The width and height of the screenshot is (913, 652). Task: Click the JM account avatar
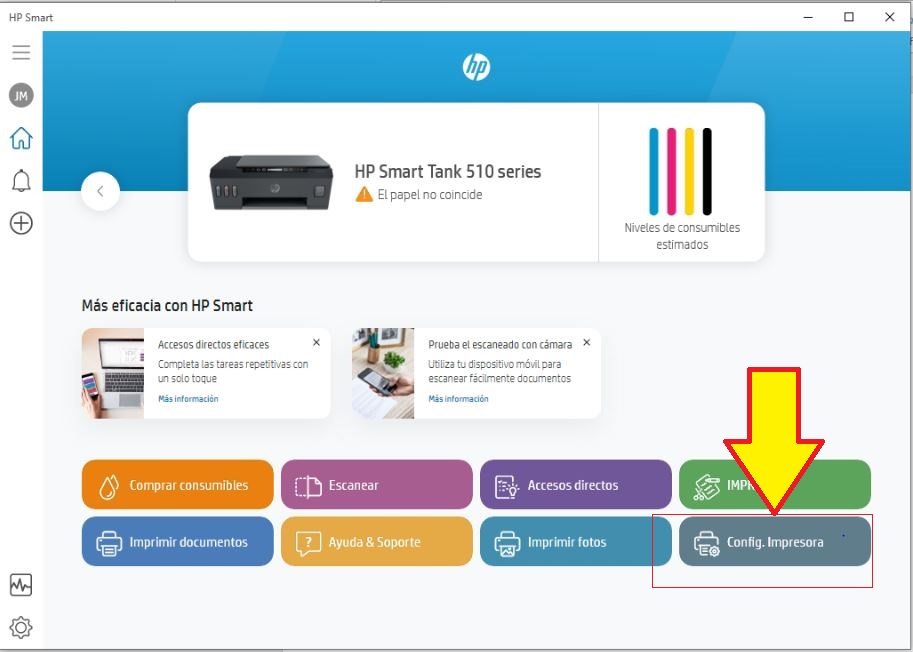21,95
